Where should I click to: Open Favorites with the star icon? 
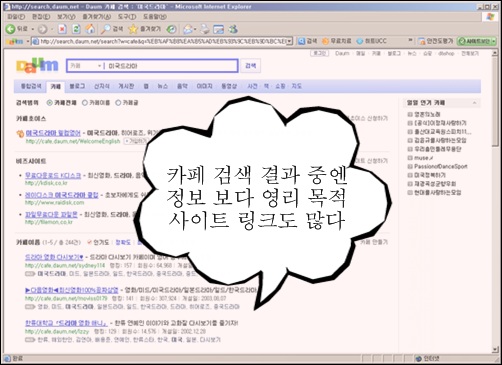point(133,29)
